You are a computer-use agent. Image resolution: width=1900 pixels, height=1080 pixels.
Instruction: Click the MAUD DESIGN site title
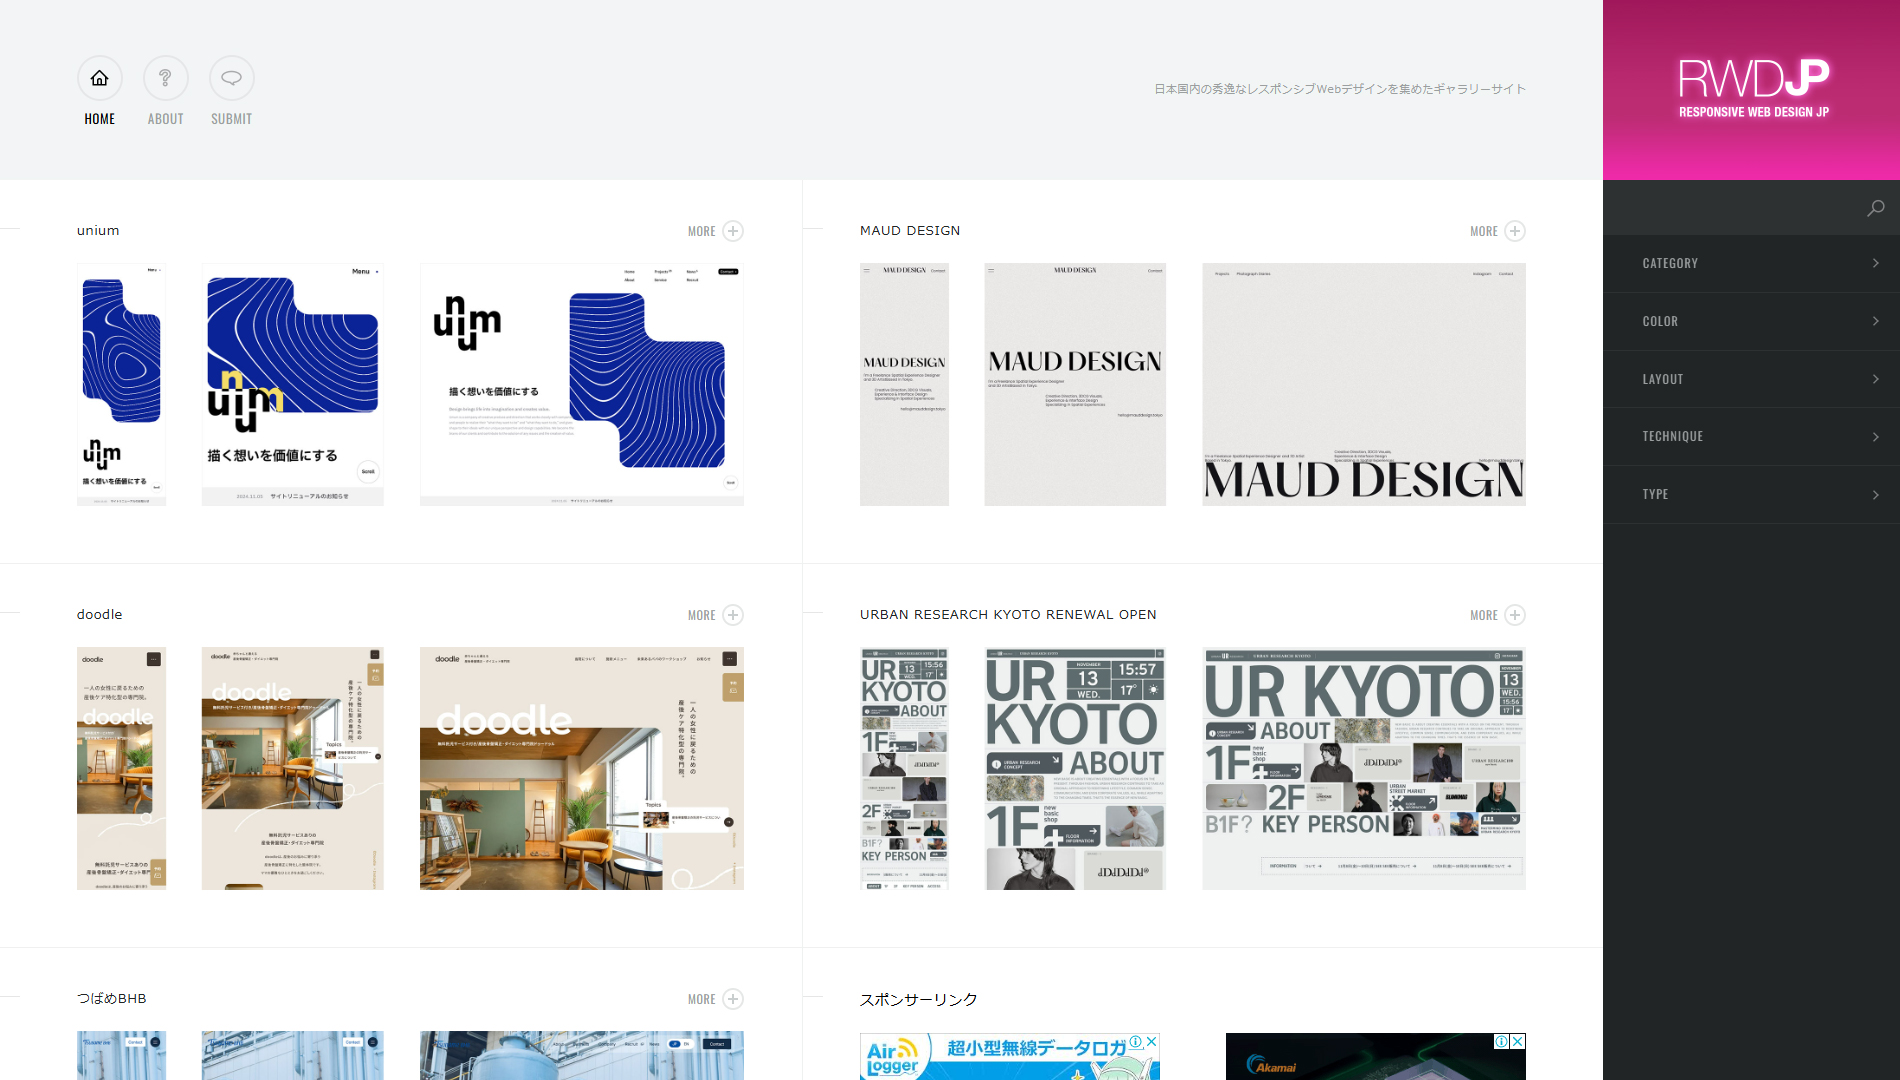point(910,231)
